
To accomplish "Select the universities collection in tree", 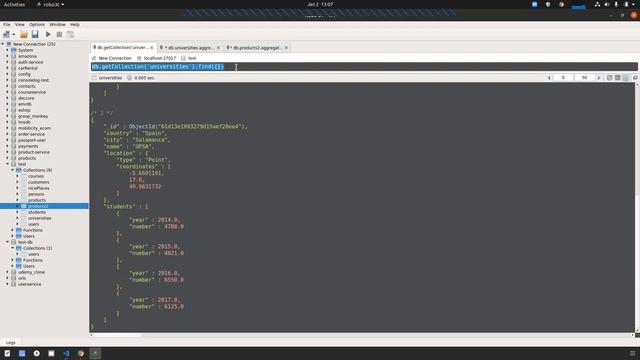I will [x=40, y=218].
